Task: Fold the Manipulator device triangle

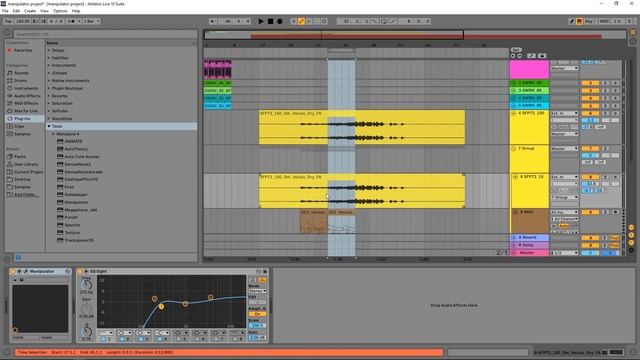Action: (x=19, y=271)
